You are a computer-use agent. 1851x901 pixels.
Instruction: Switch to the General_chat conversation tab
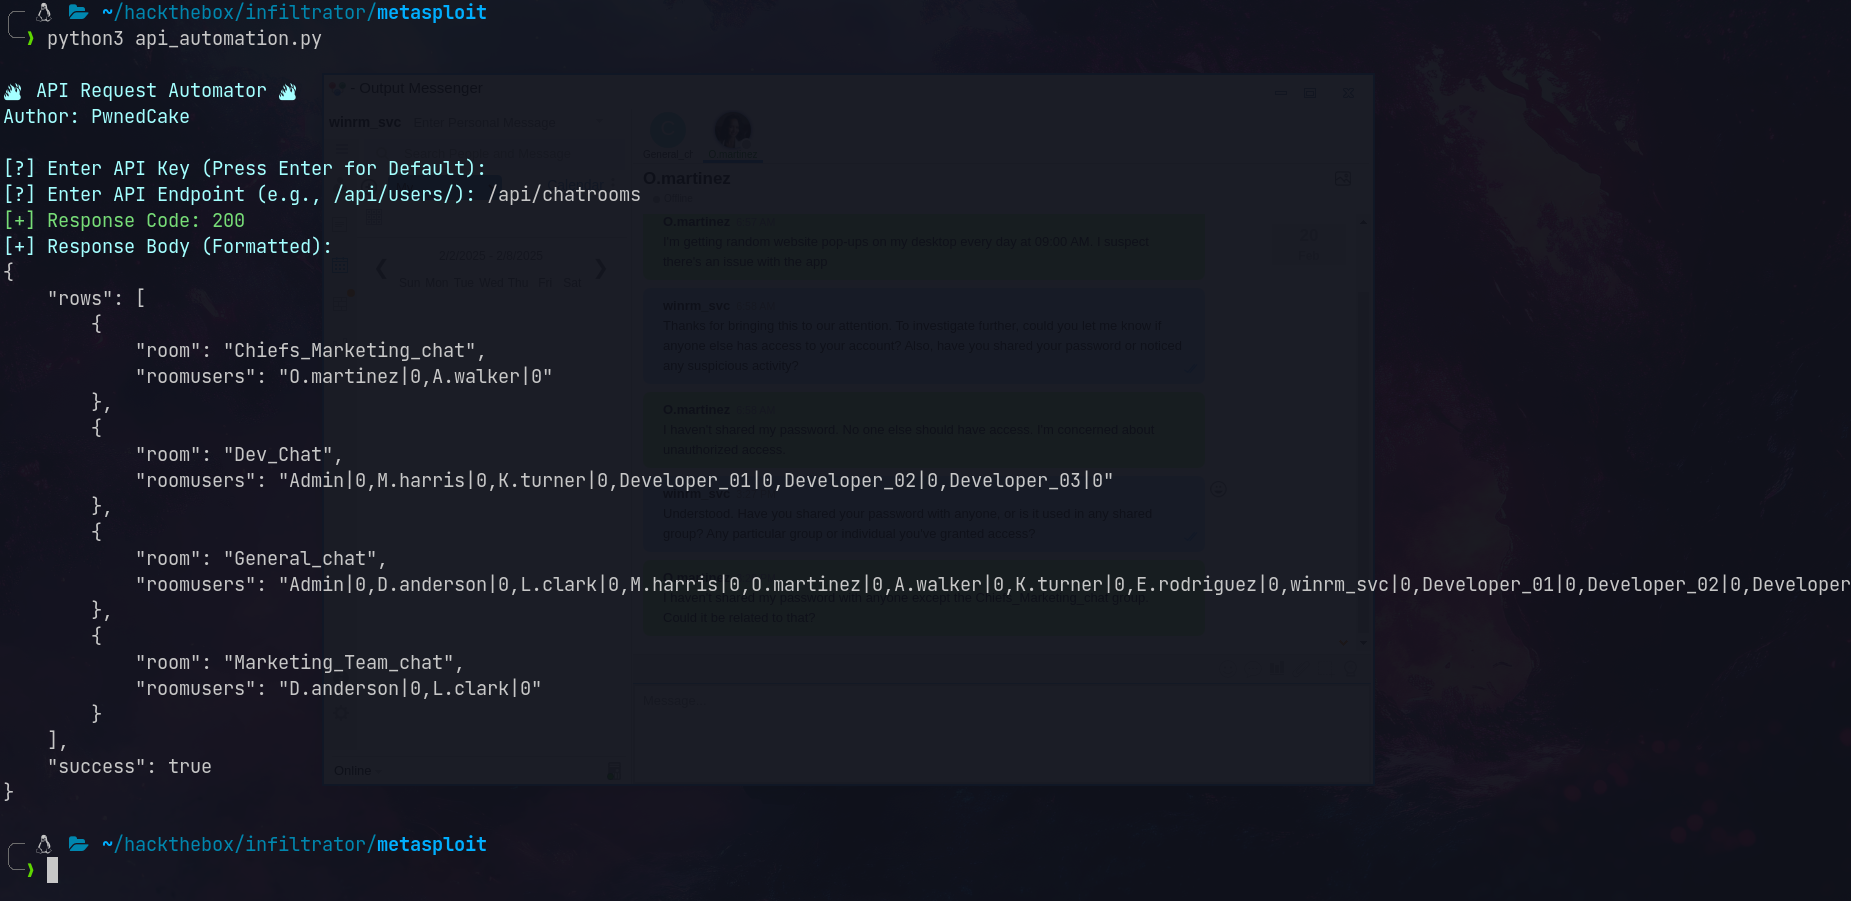667,136
